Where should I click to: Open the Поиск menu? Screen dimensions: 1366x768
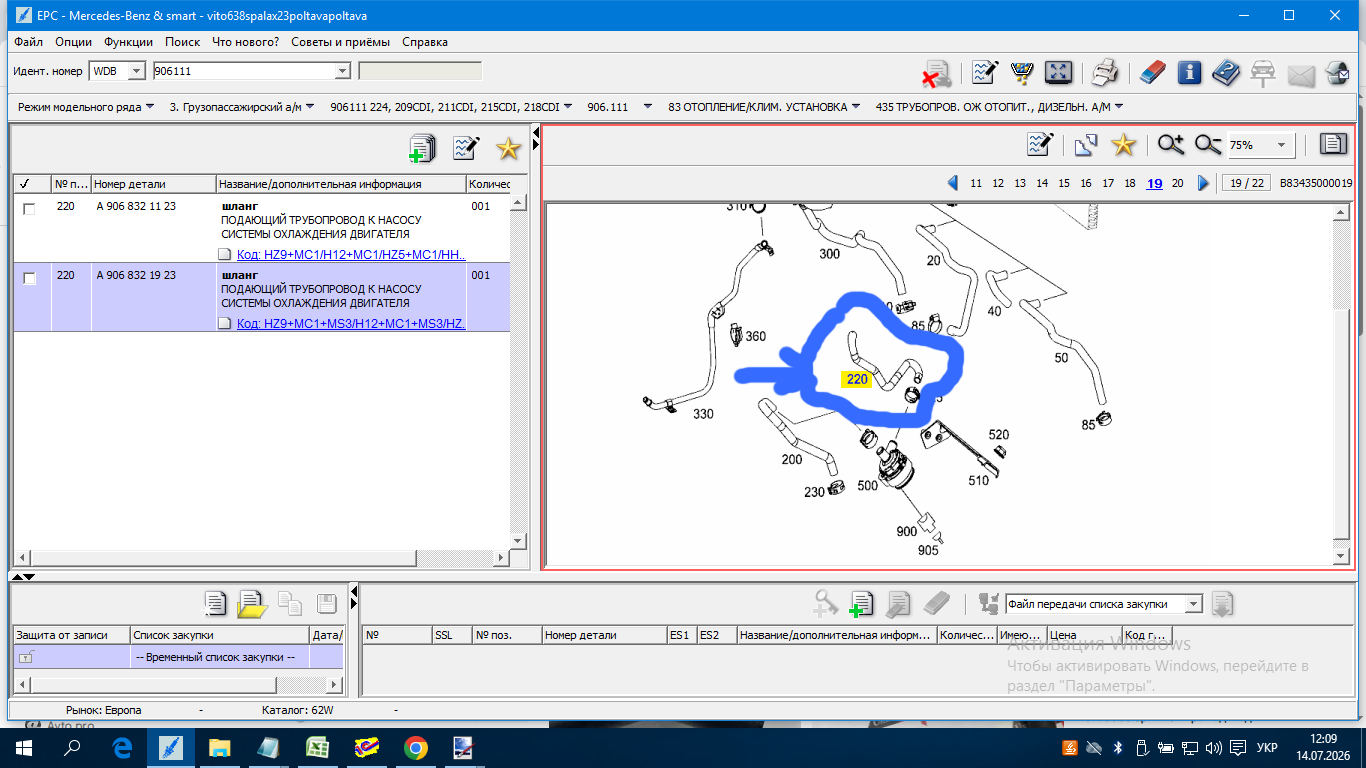183,42
